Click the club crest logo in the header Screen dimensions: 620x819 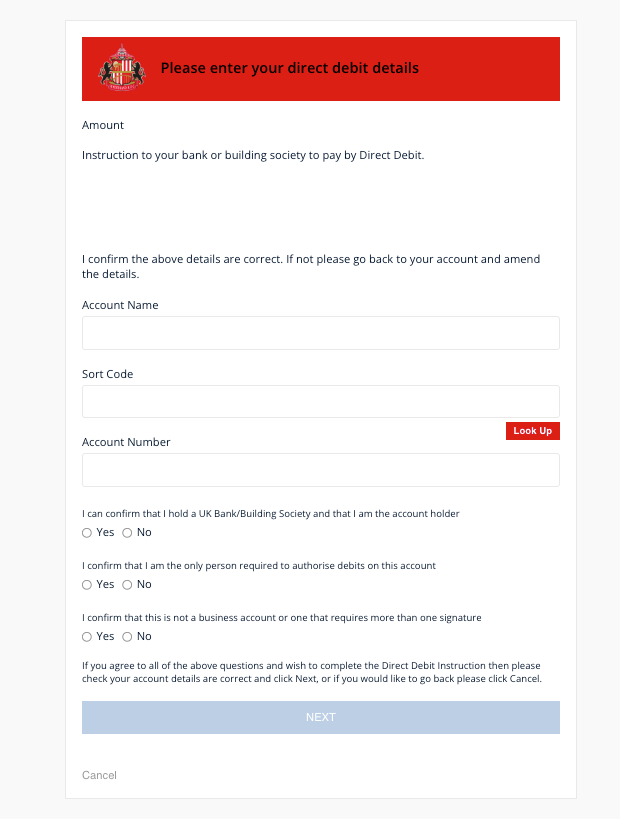pyautogui.click(x=122, y=68)
